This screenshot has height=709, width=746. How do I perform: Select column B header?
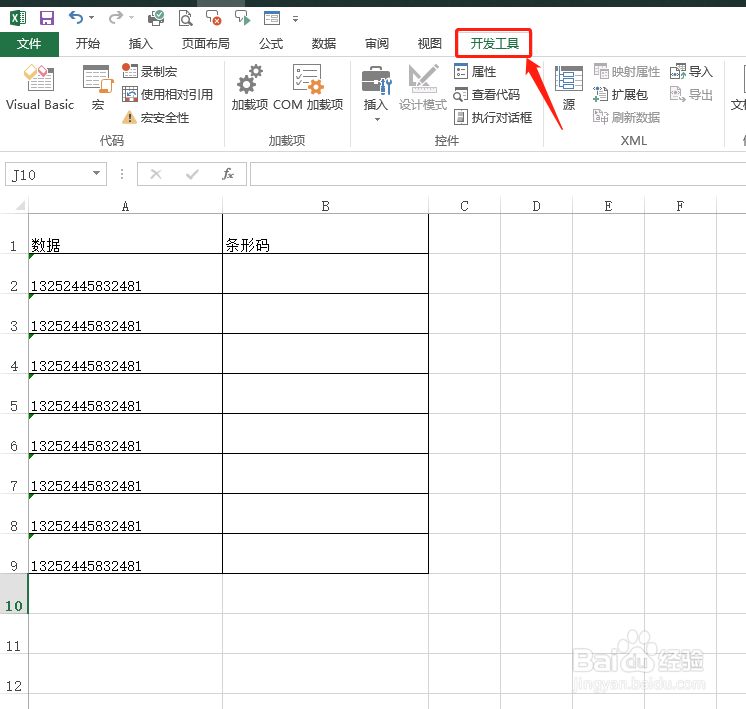click(325, 206)
